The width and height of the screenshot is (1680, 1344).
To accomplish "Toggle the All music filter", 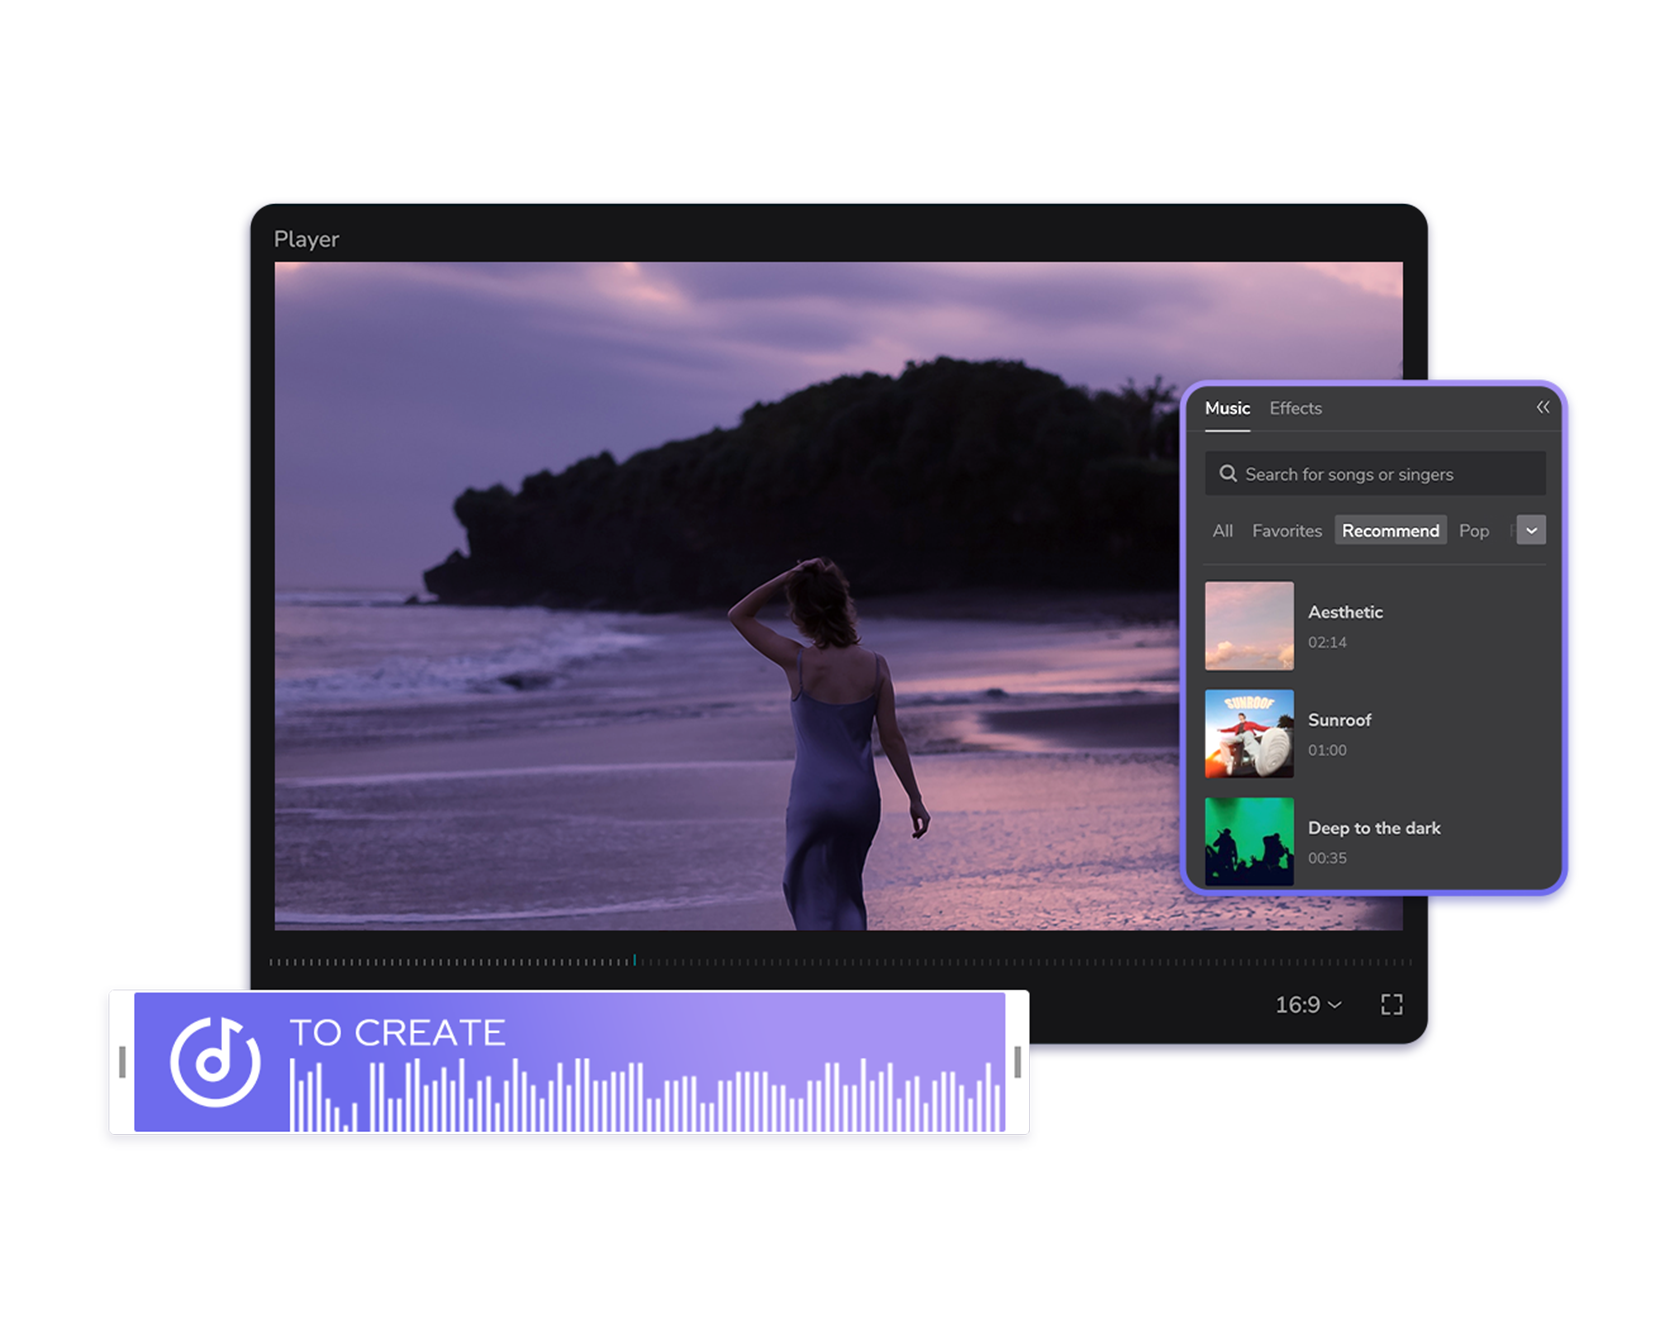I will [x=1222, y=530].
